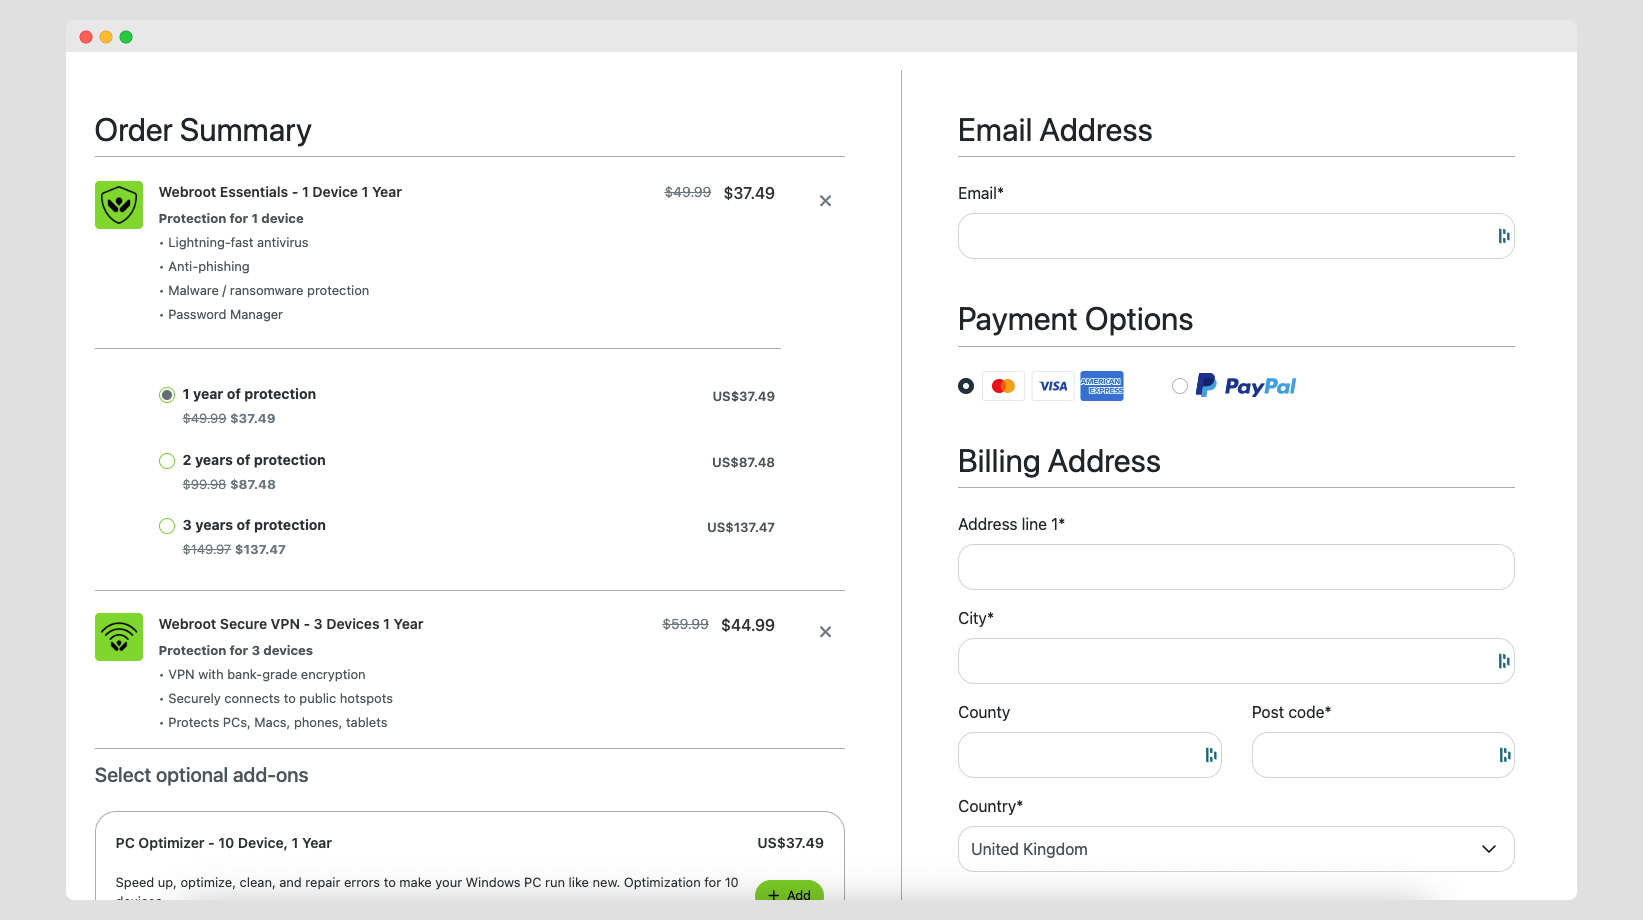Click into the City input field
This screenshot has height=920, width=1643.
[x=1236, y=661]
